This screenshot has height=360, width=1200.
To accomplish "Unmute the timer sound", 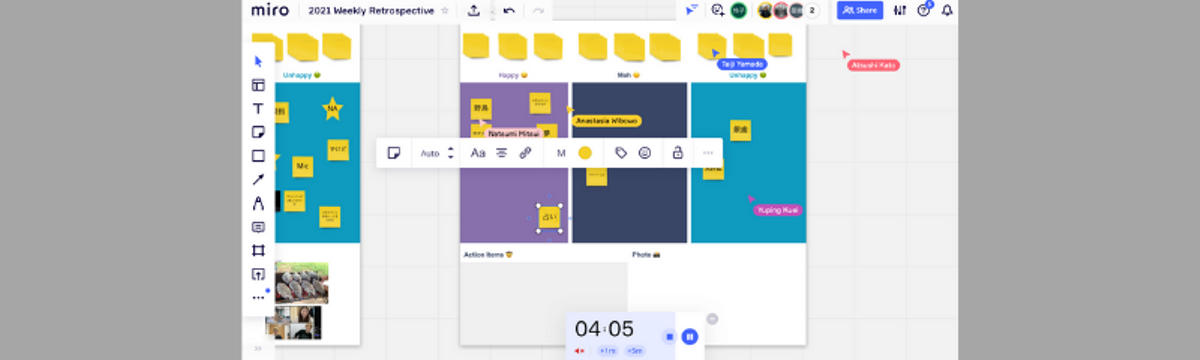I will 580,350.
